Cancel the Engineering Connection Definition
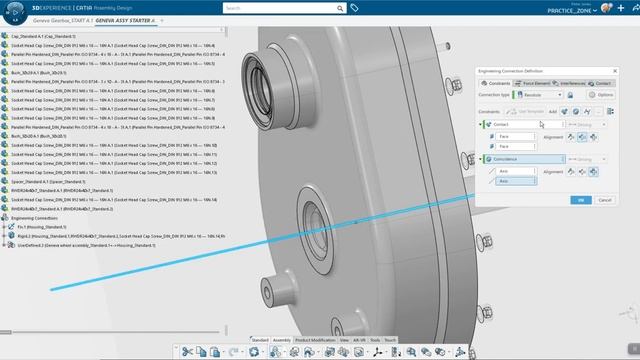This screenshot has width=640, height=360. pos(605,200)
